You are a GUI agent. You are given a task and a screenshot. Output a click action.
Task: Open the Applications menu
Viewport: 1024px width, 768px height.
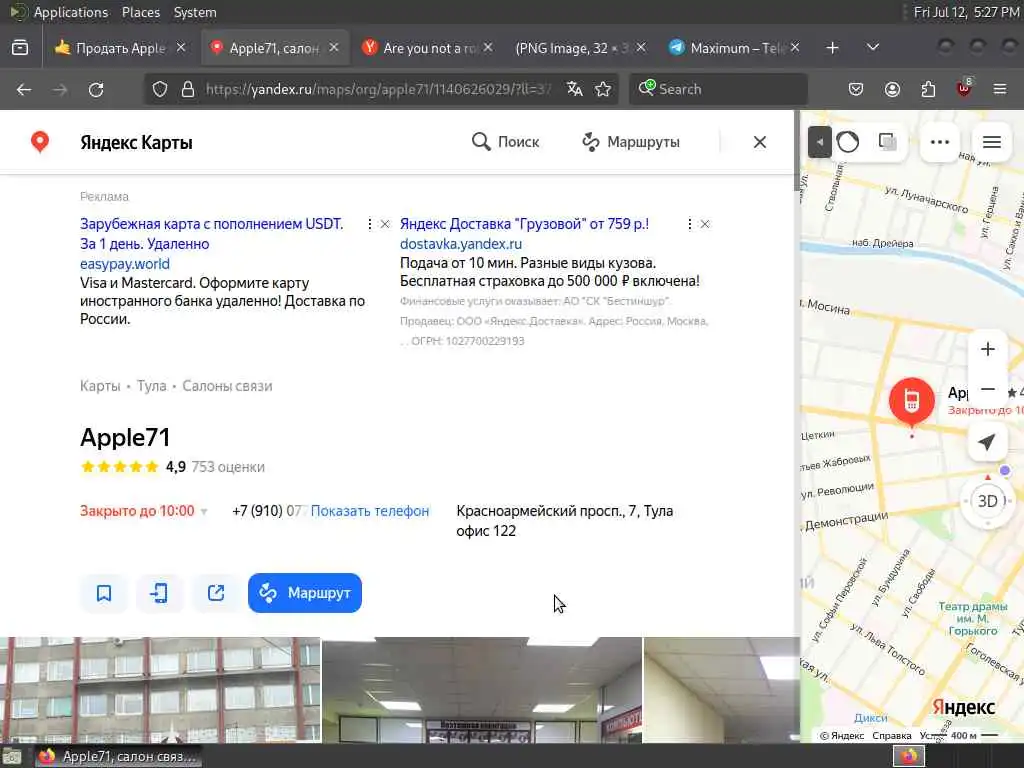click(71, 12)
